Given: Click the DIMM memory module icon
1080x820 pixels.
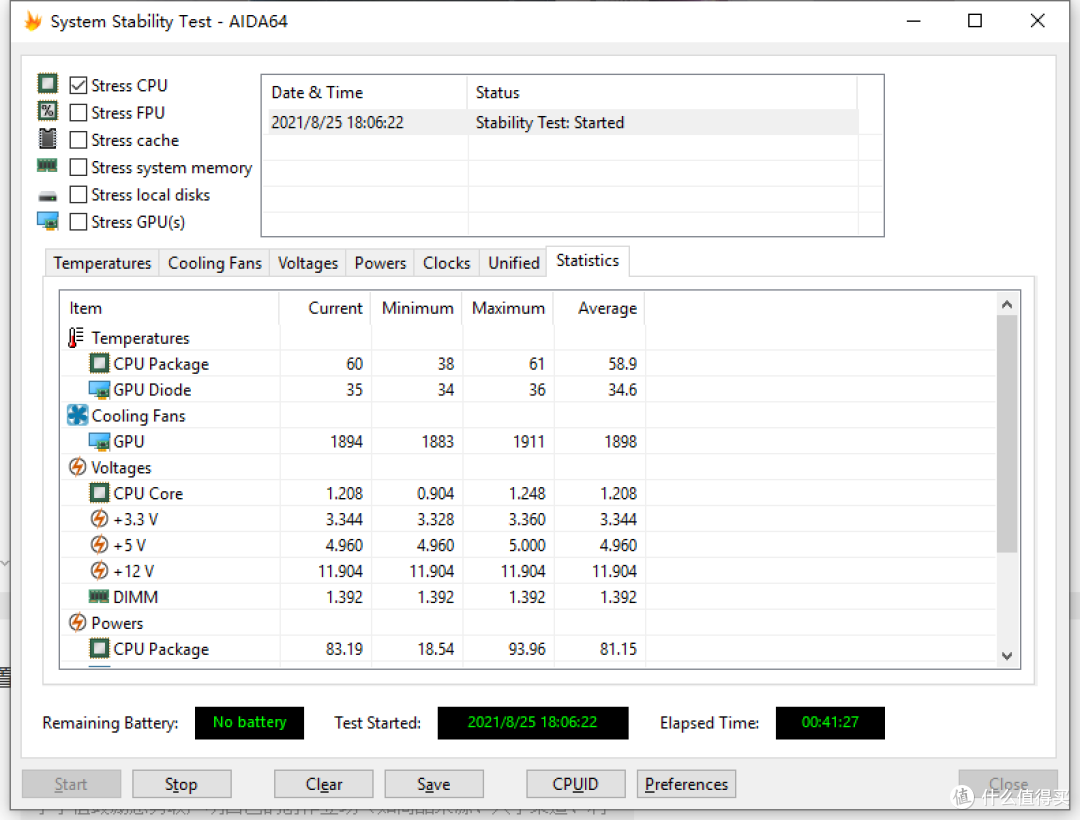Looking at the screenshot, I should [x=99, y=596].
